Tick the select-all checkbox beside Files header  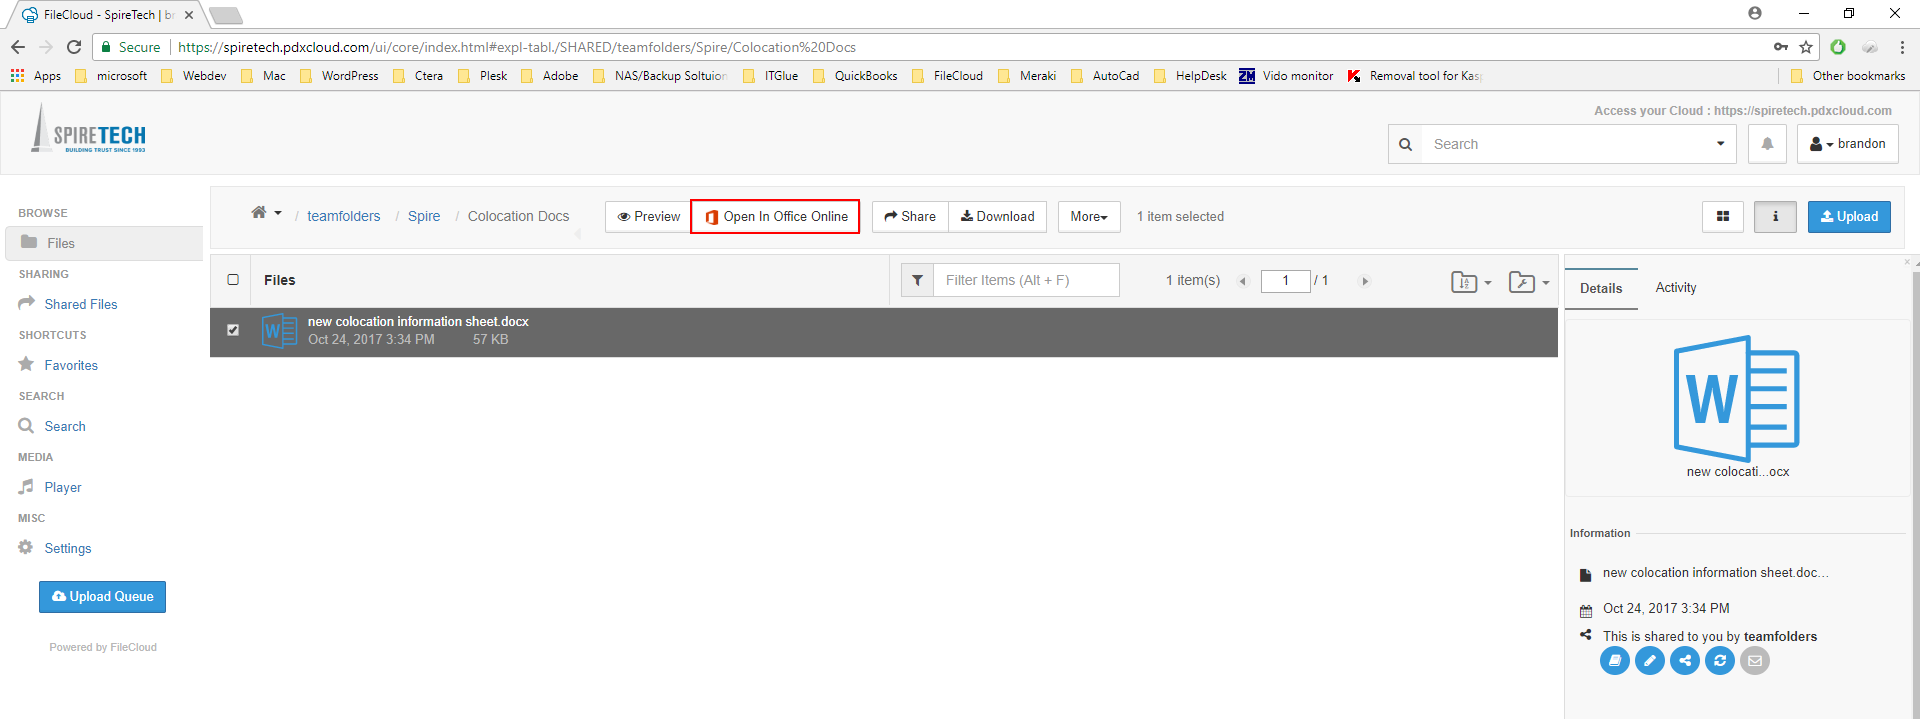coord(233,280)
